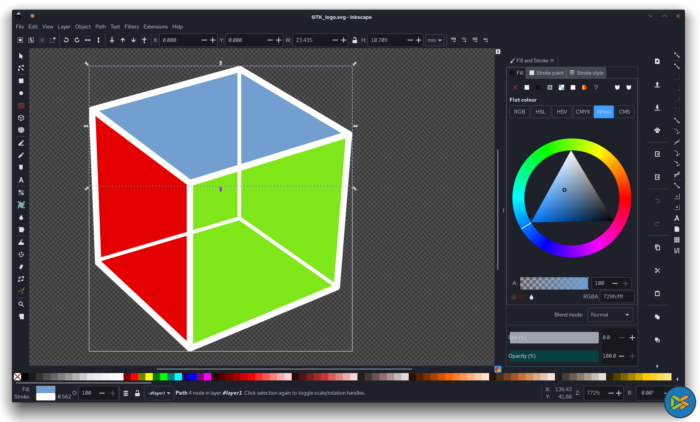Select the Node editing tool
Image resolution: width=700 pixels, height=422 pixels.
pyautogui.click(x=21, y=68)
